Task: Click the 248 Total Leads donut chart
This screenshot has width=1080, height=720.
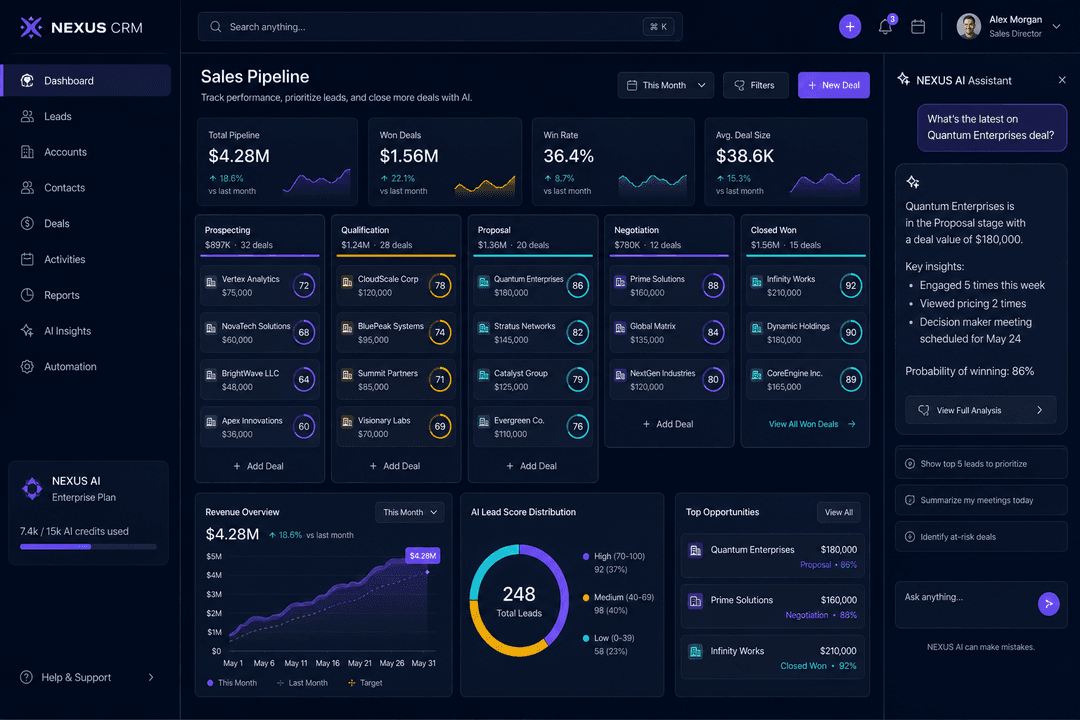Action: coord(519,601)
